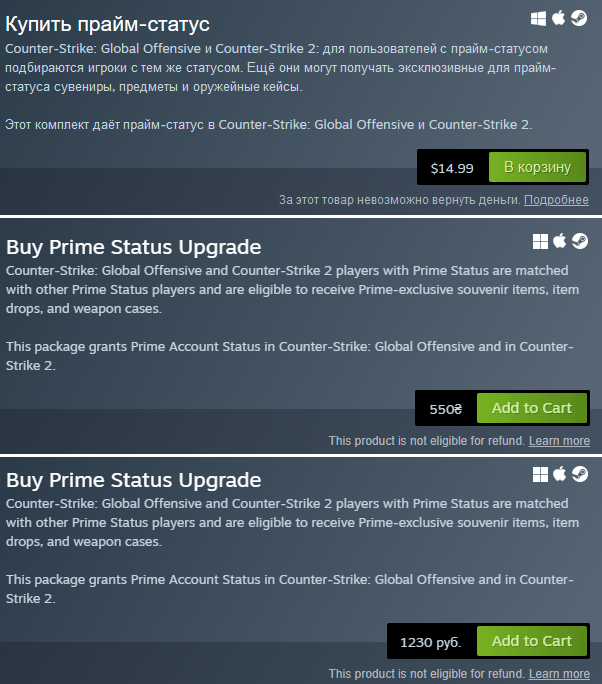The height and width of the screenshot is (684, 602).
Task: Click Windows icon in the 1230 руб. package
Action: (540, 474)
